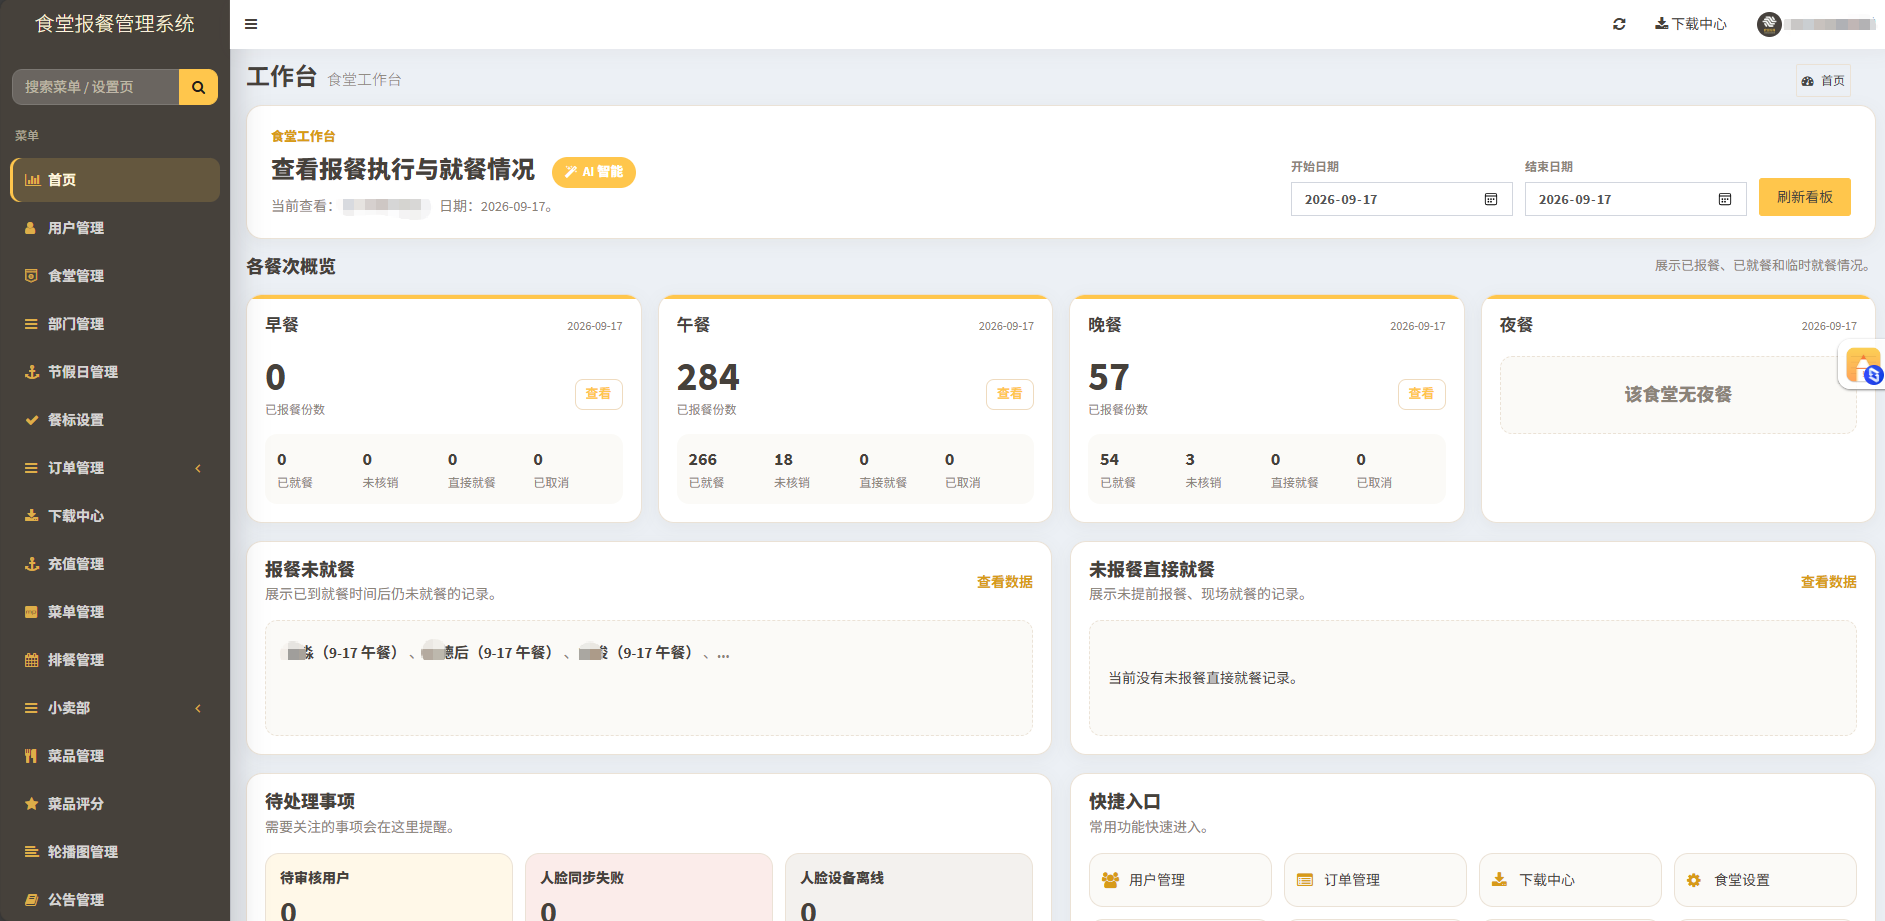Click the AI 智能 badge
Image resolution: width=1885 pixels, height=921 pixels.
tap(594, 172)
